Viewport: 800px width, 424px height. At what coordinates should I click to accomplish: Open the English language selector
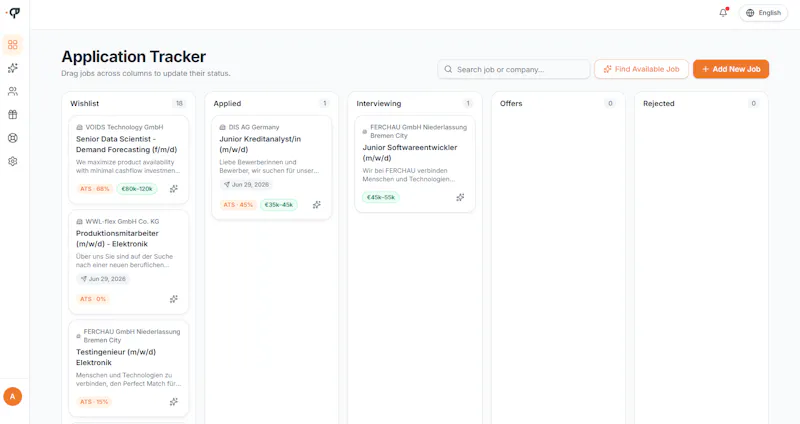tap(763, 13)
